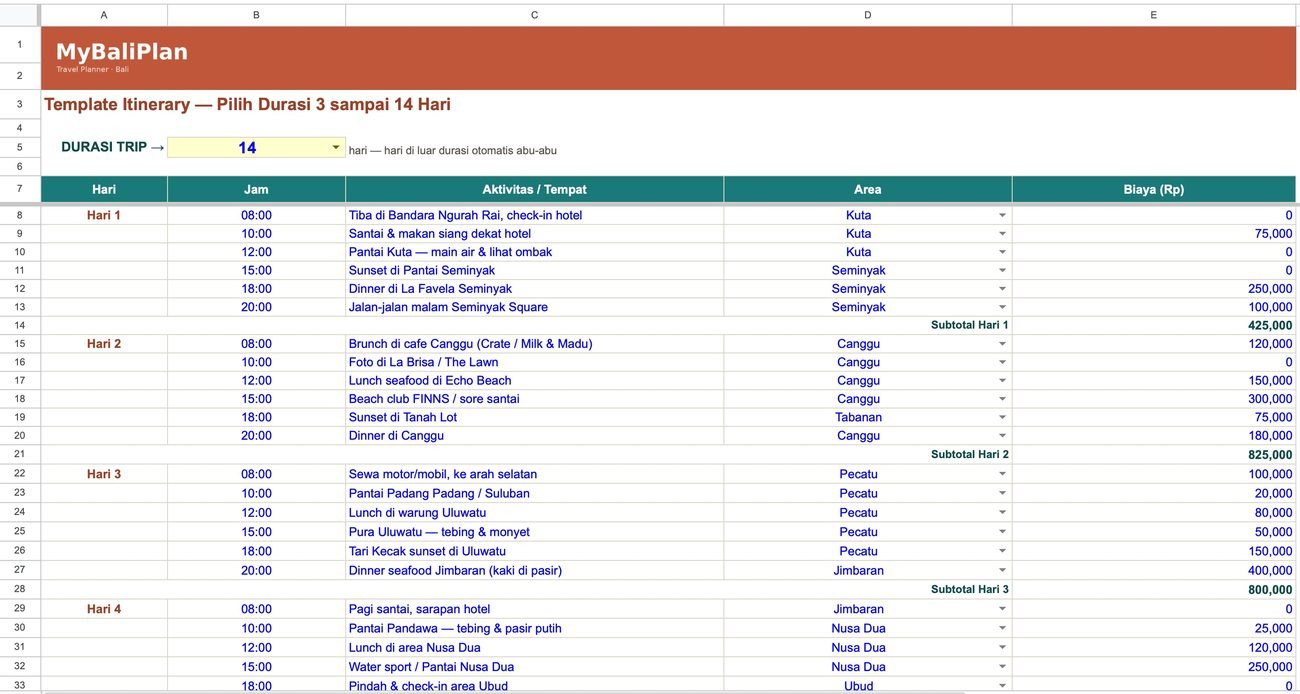Click the Subtotal Hari 3 label
The width and height of the screenshot is (1300, 694).
pyautogui.click(x=969, y=589)
